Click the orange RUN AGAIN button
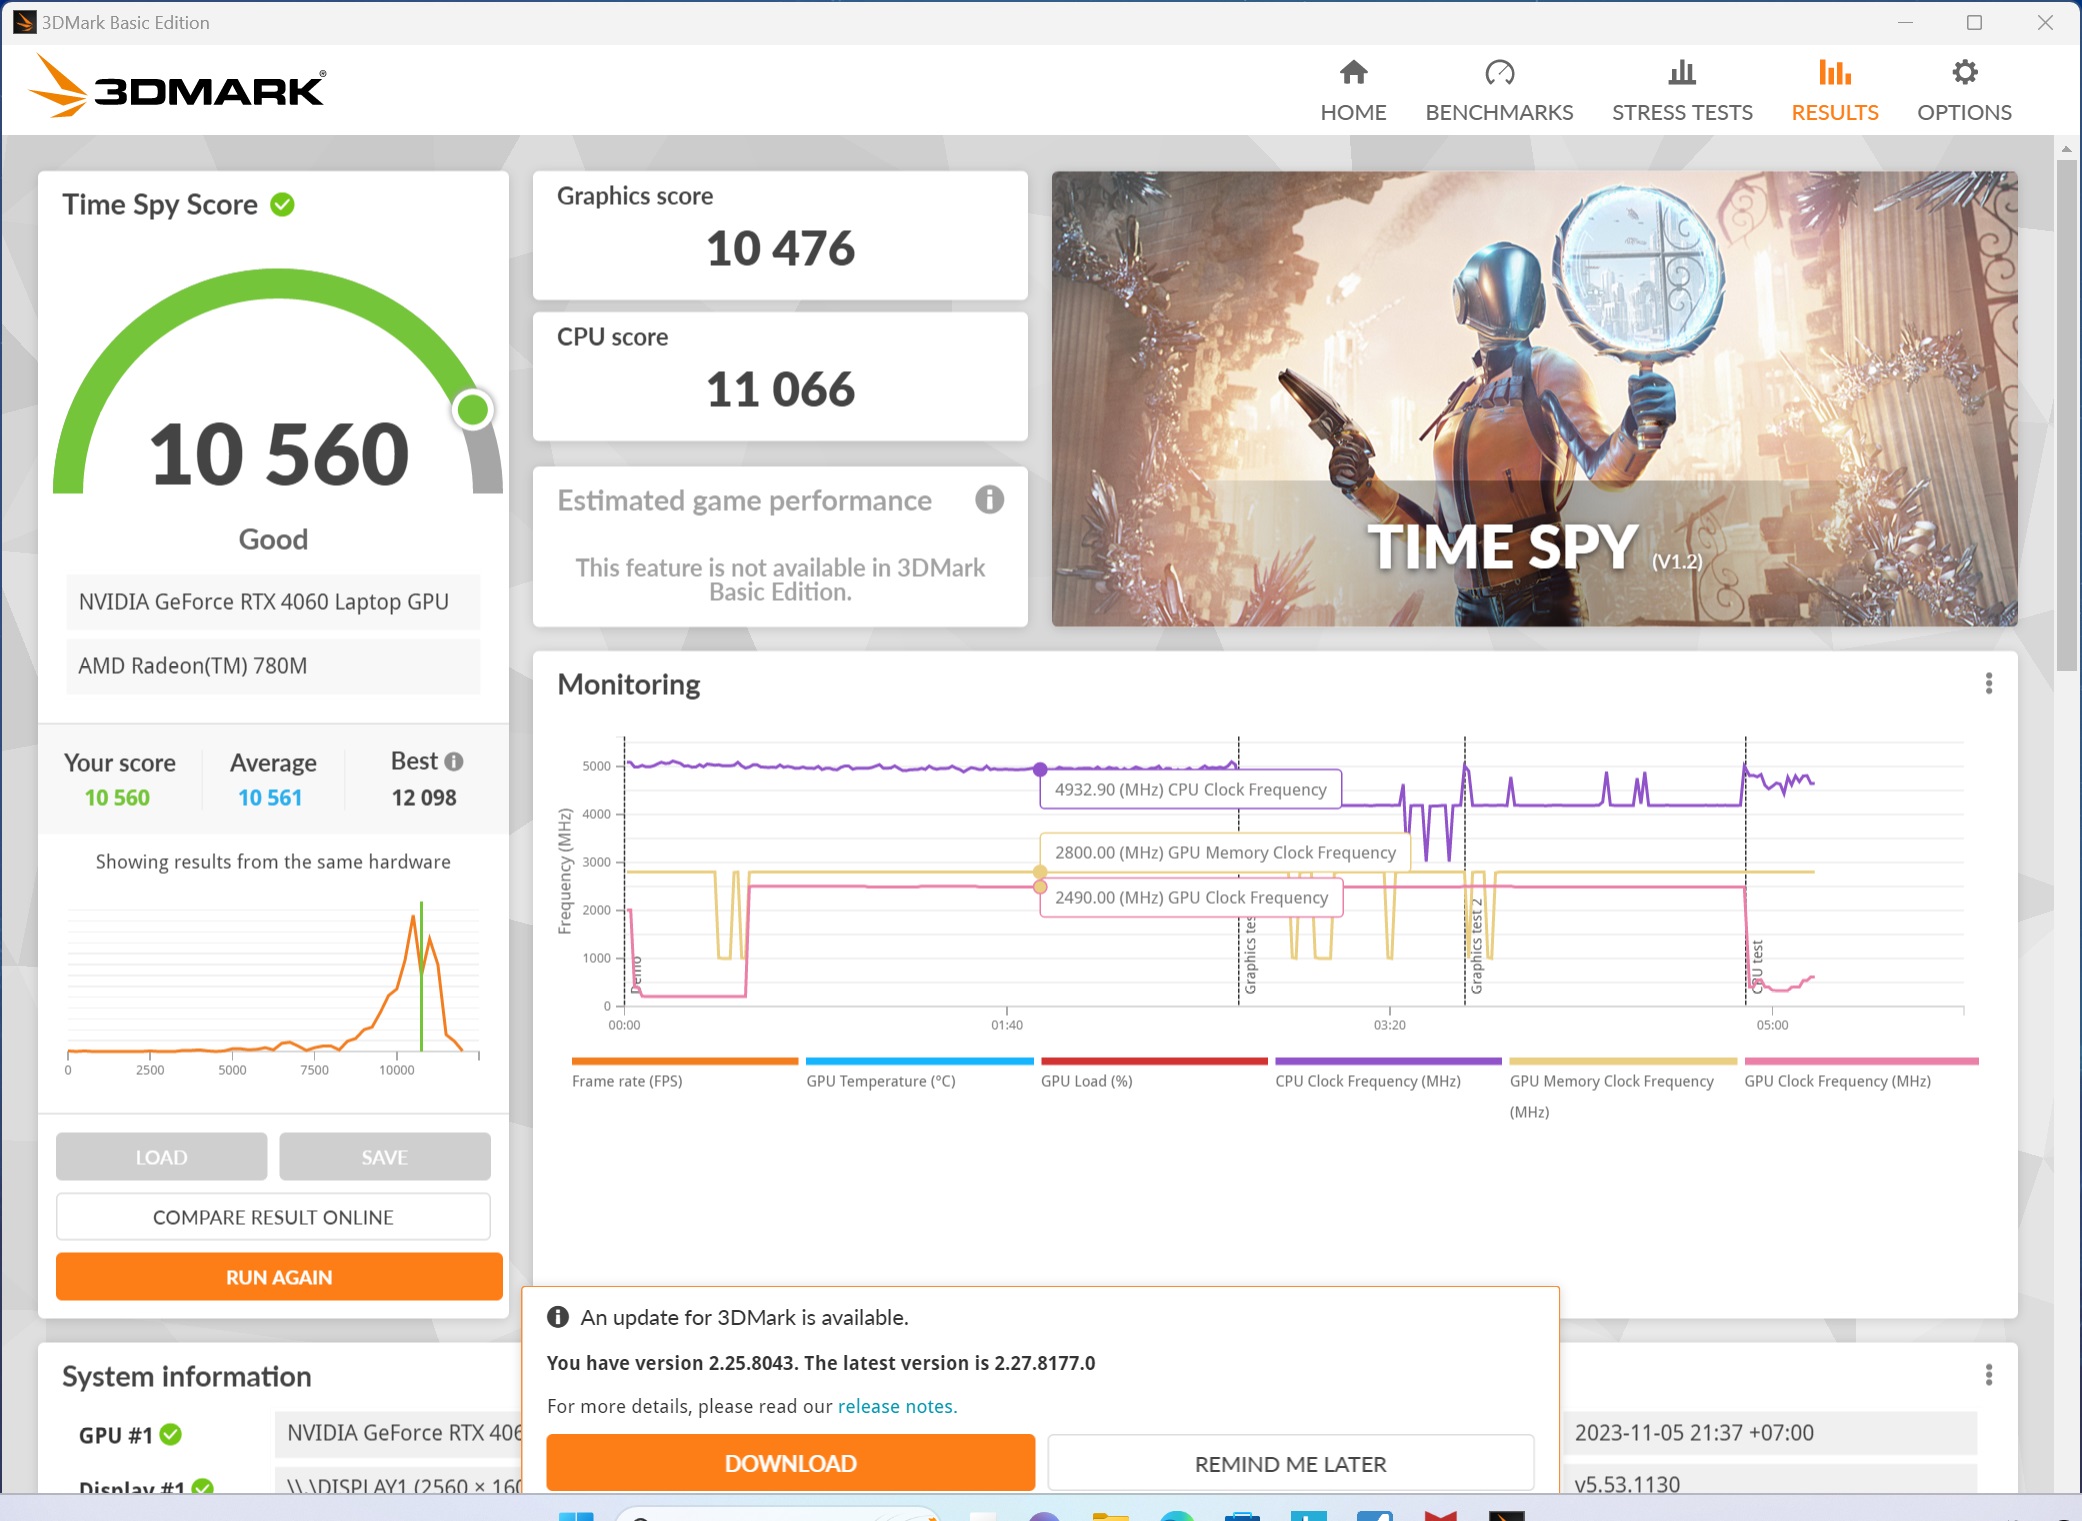This screenshot has height=1521, width=2082. pos(279,1276)
